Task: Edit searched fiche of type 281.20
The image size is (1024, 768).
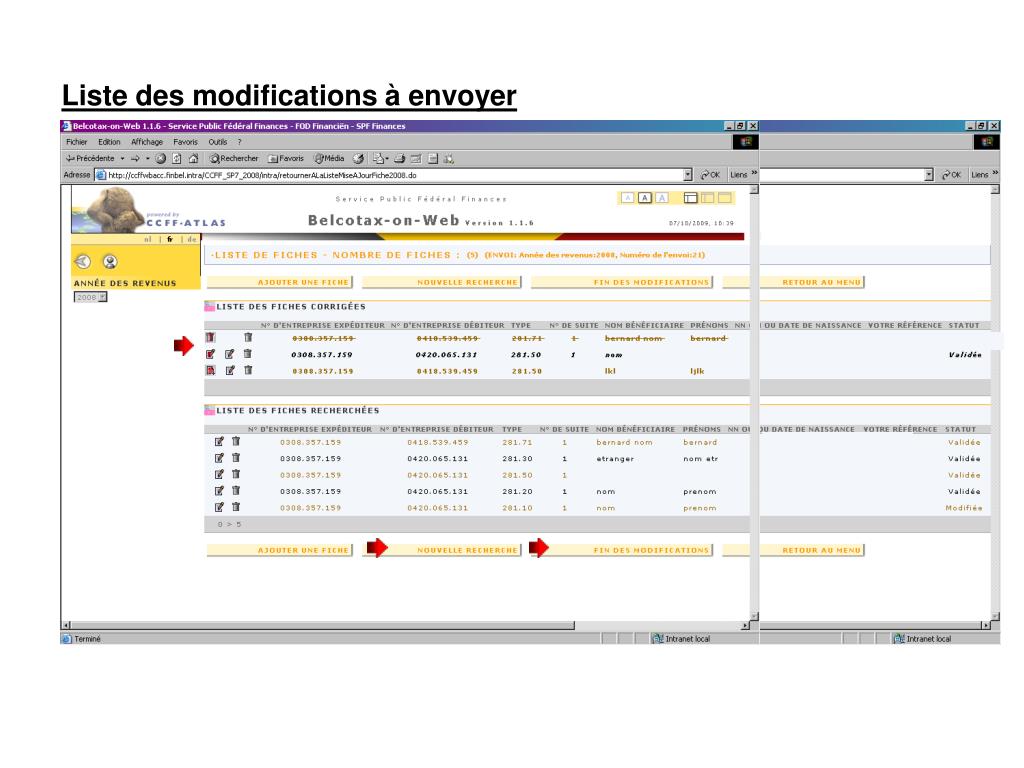Action: [219, 490]
